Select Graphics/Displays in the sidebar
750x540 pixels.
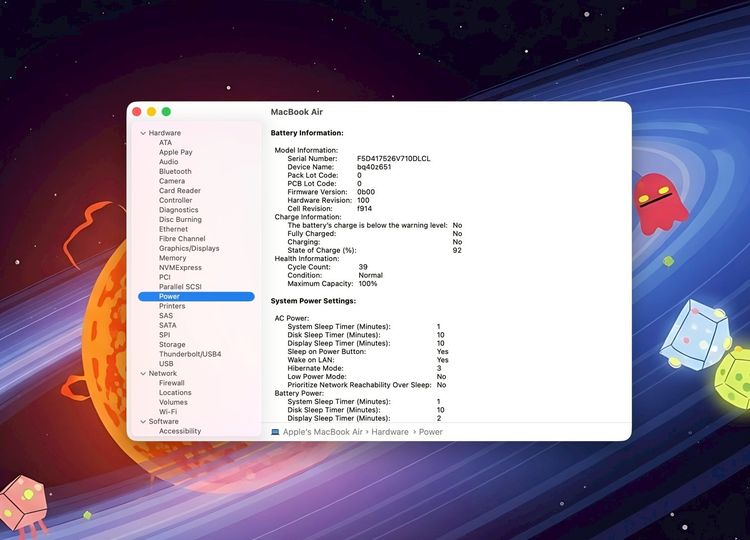pyautogui.click(x=189, y=248)
